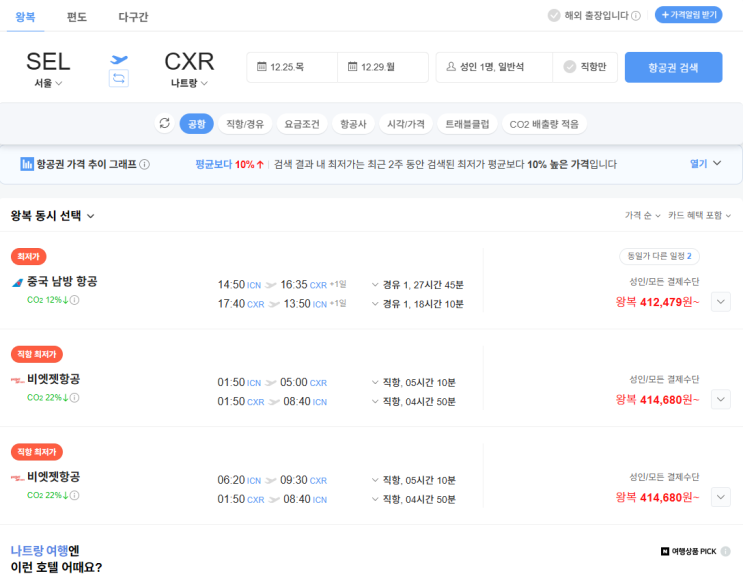Click CO2 info icon for 01:50 비엣젯항공 flight
The height and width of the screenshot is (576, 743).
74,397
